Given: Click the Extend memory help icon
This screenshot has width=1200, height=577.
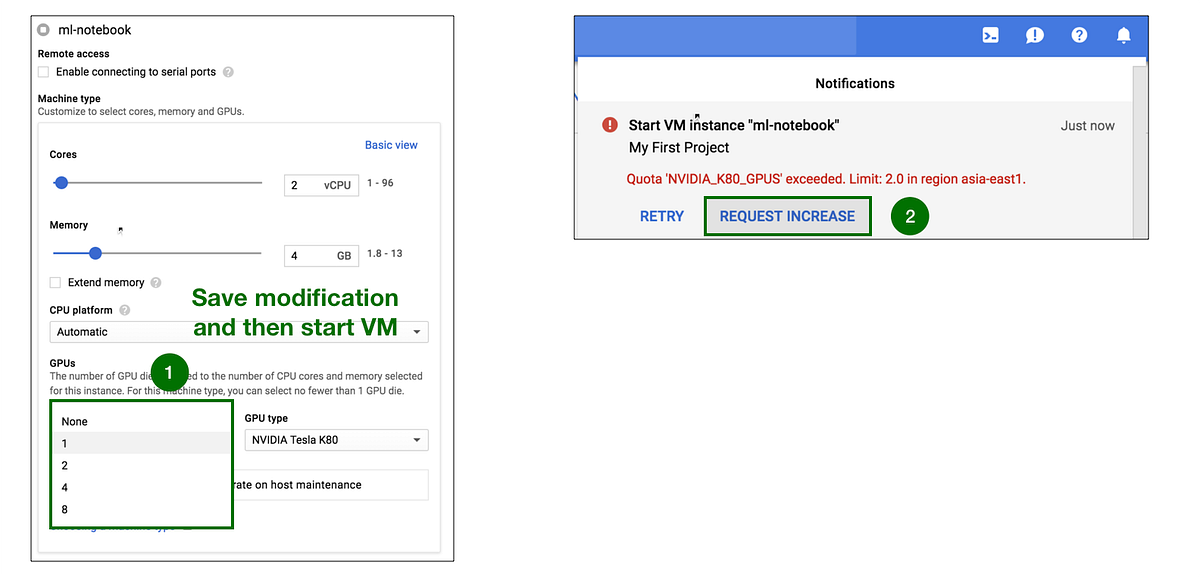Looking at the screenshot, I should point(156,283).
